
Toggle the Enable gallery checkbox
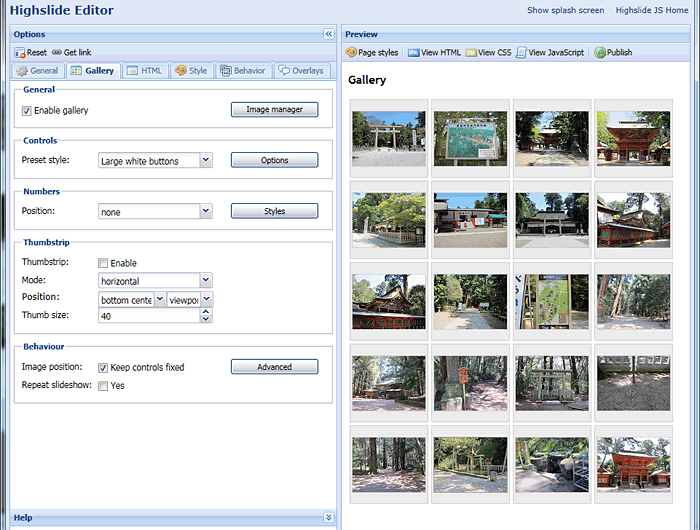coord(26,111)
